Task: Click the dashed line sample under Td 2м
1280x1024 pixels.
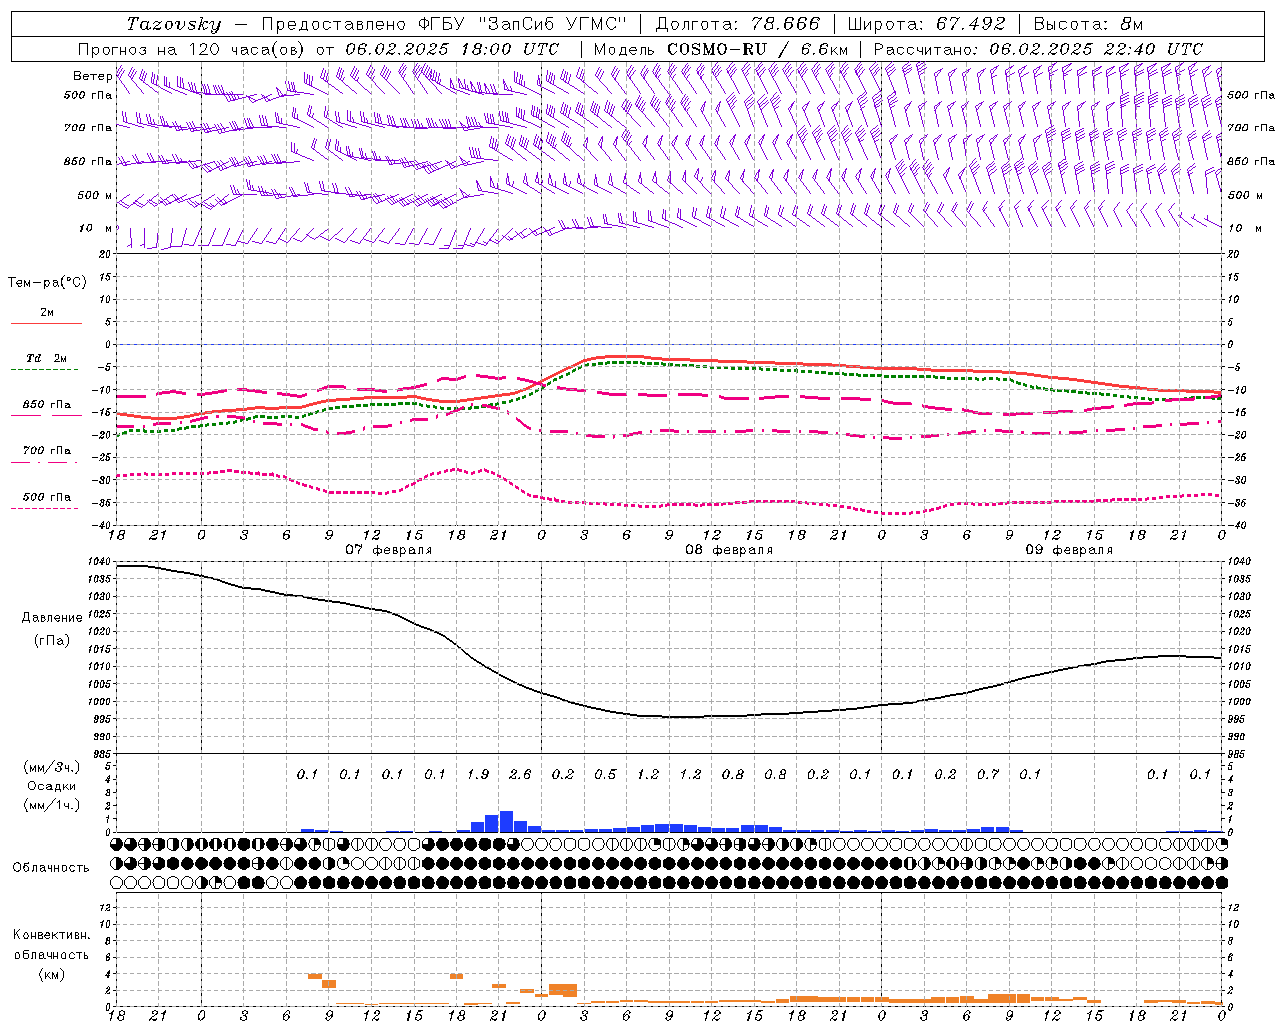Action: click(46, 369)
